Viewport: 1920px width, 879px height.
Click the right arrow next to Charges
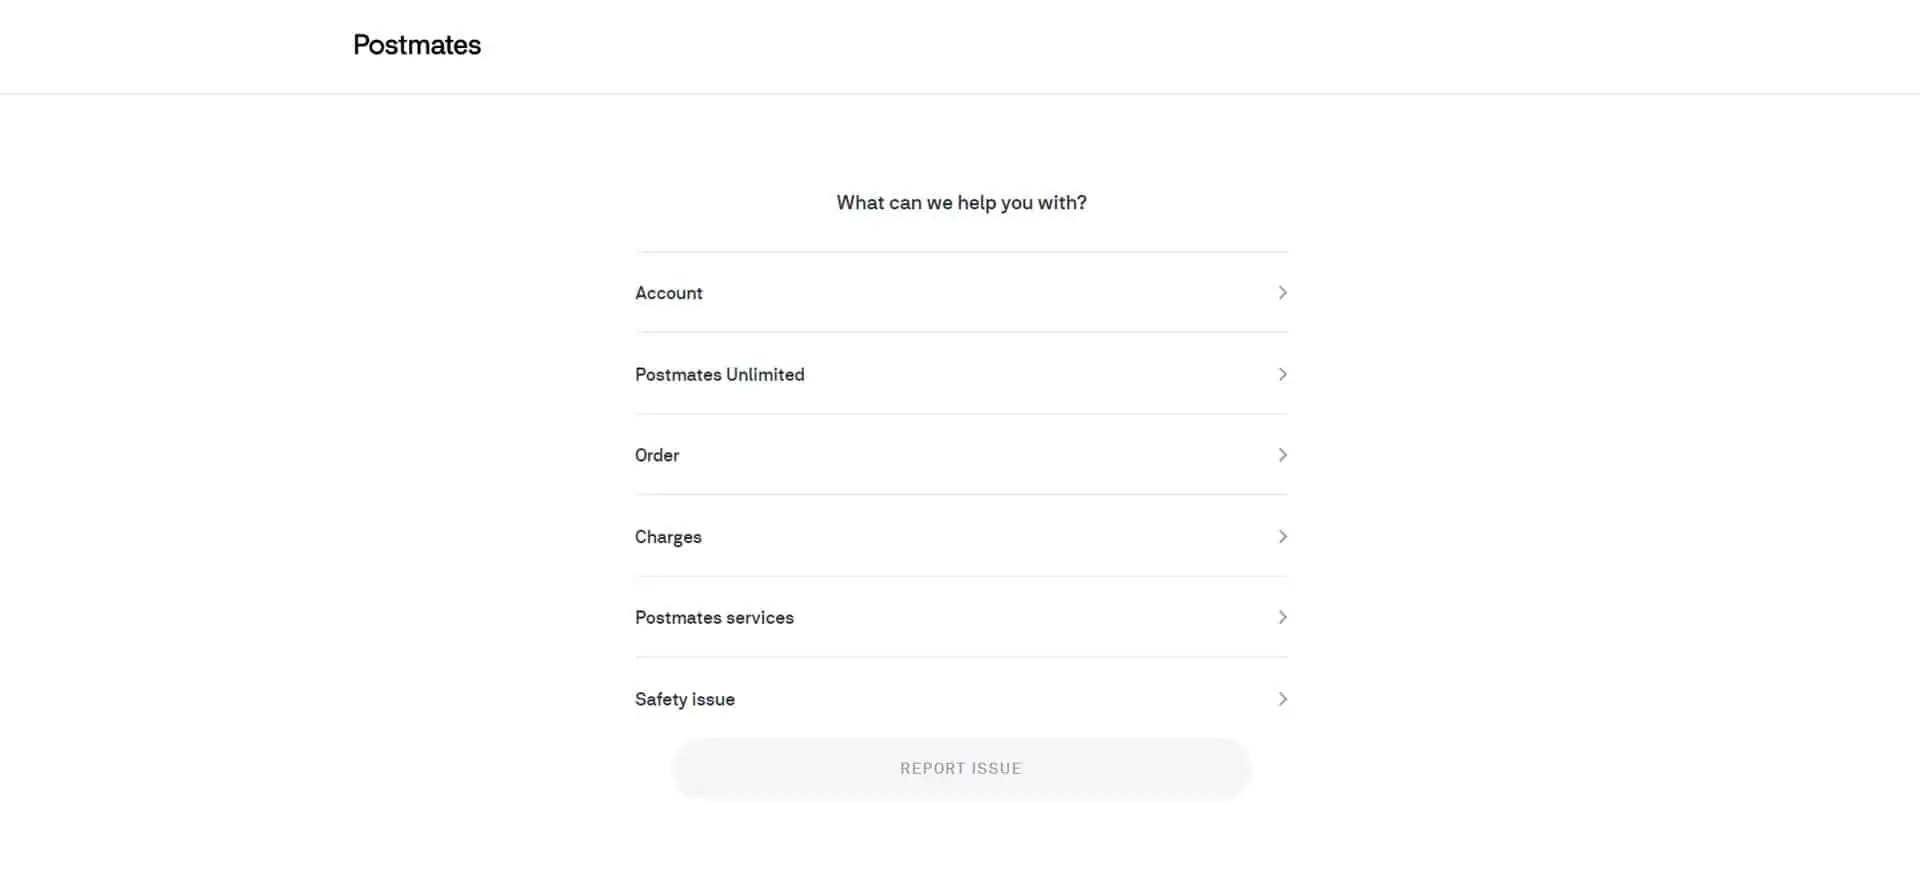click(x=1283, y=537)
